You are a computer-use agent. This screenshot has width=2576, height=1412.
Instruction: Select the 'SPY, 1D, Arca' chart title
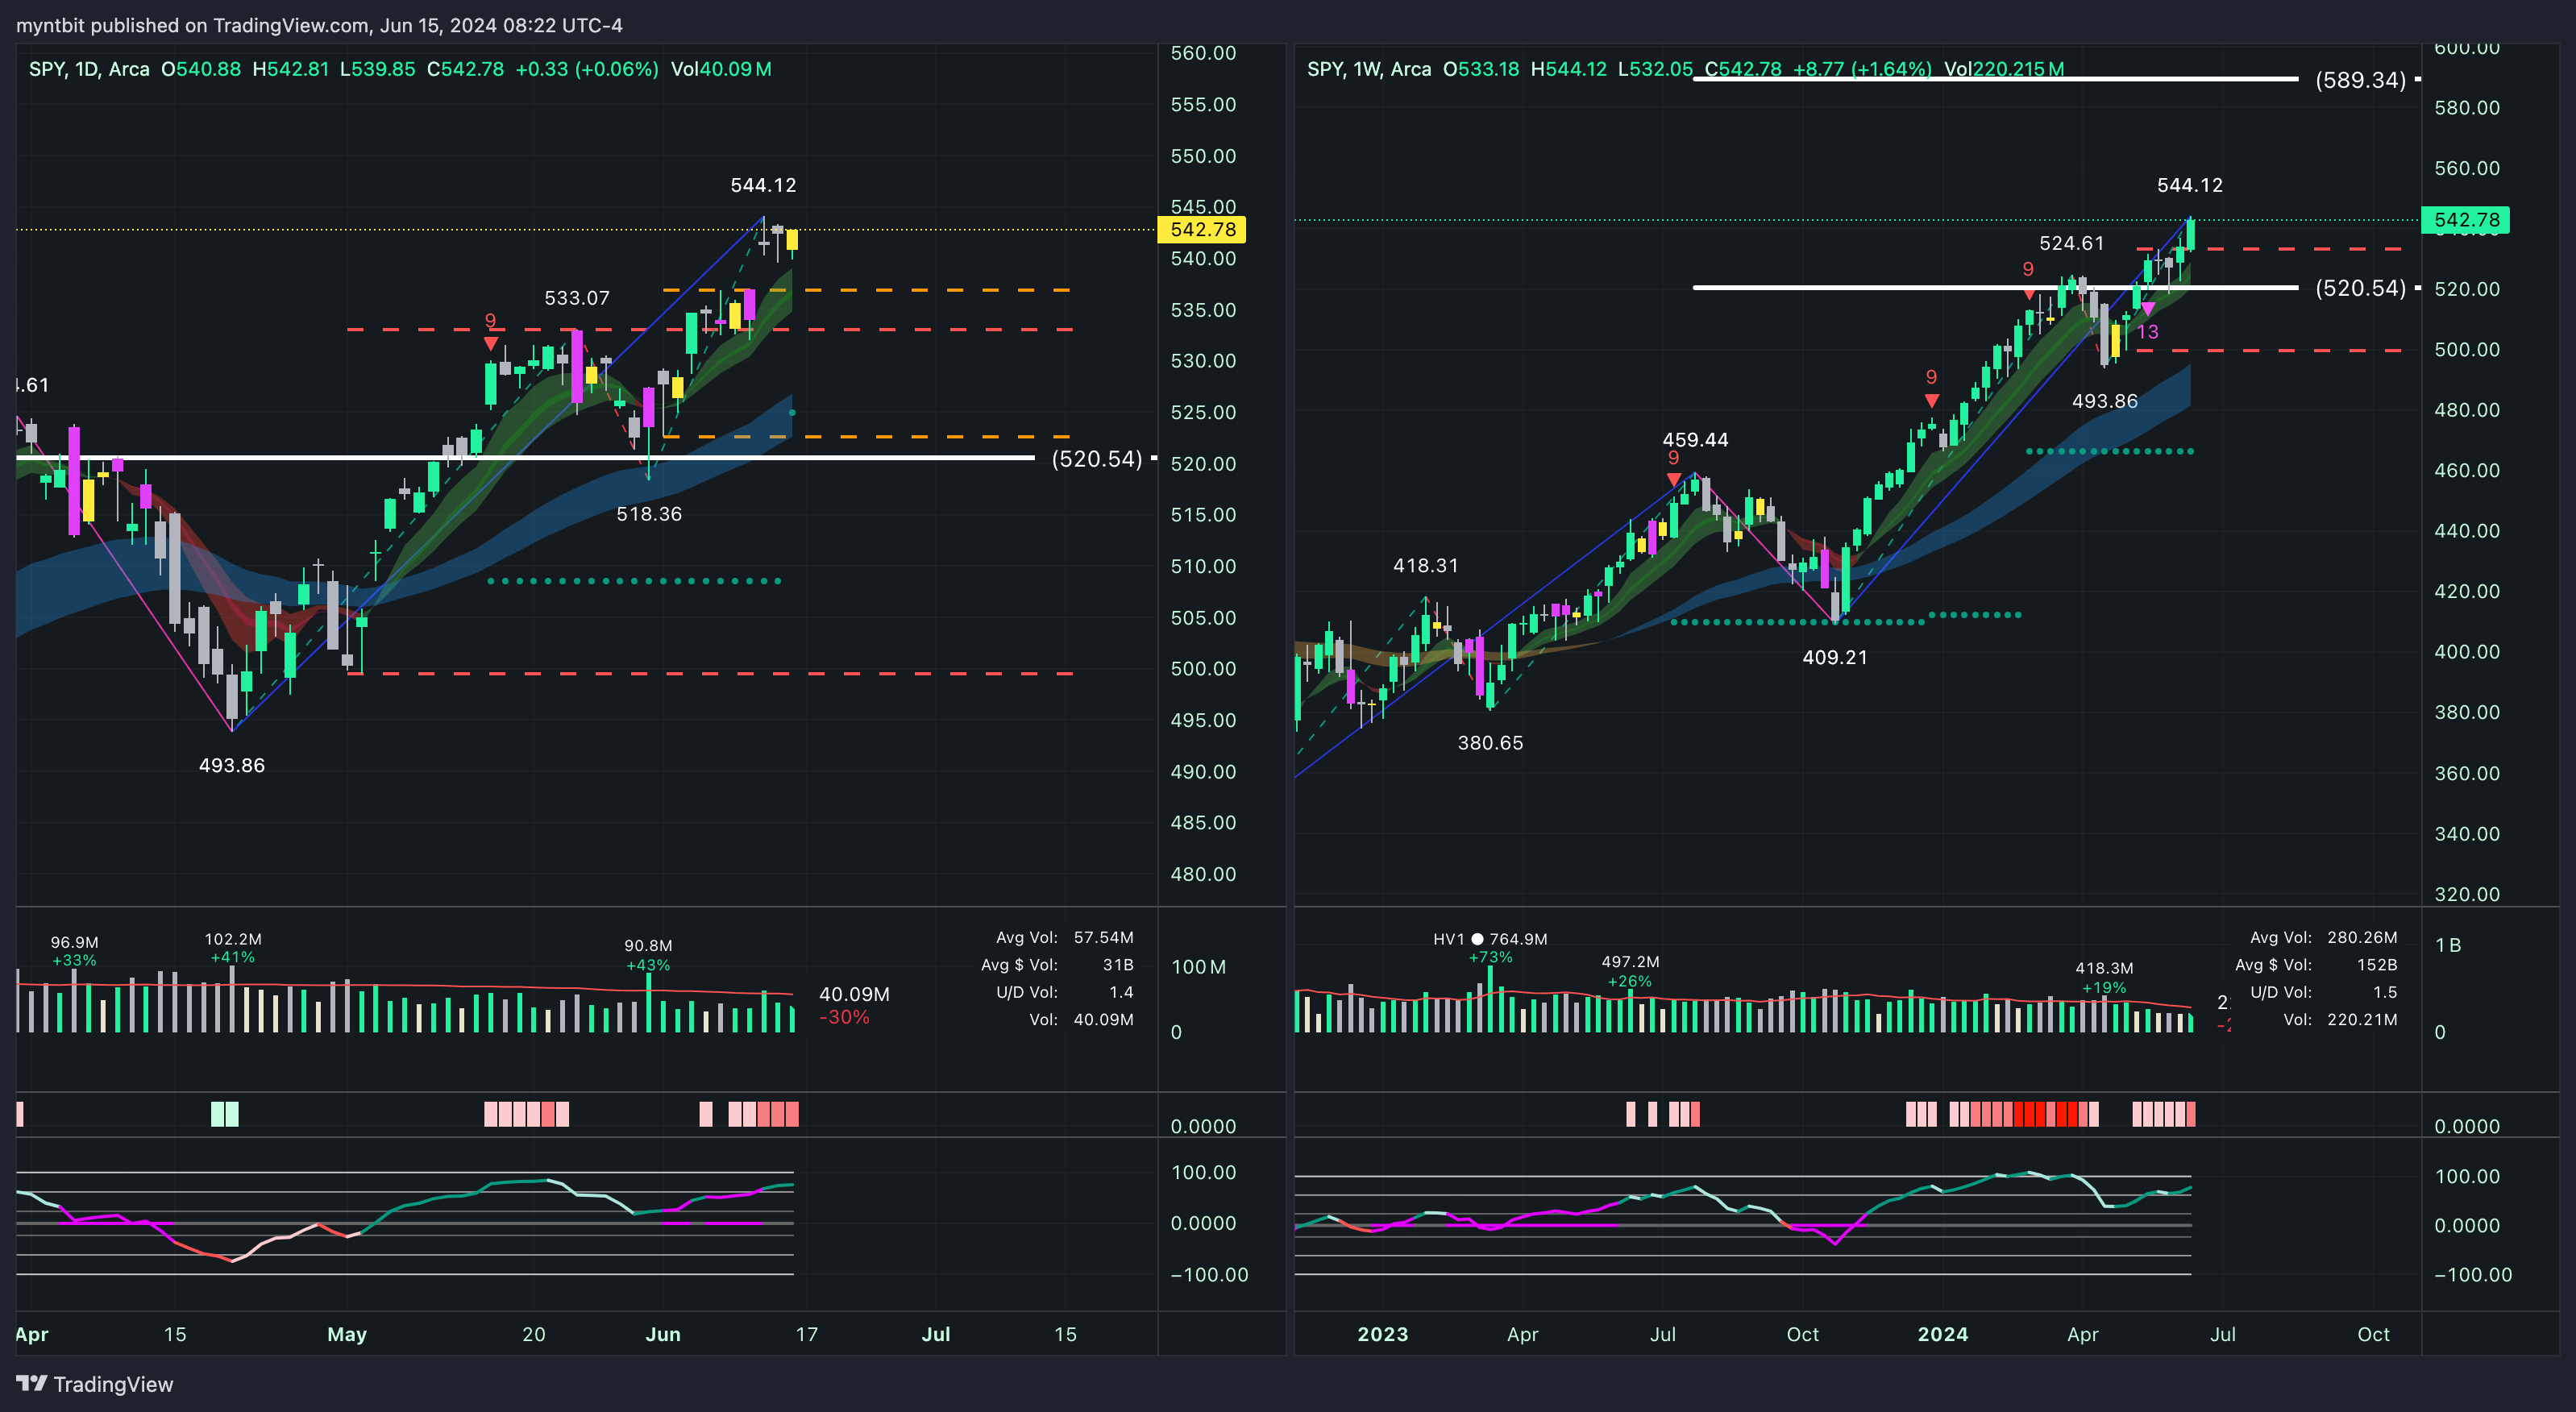[x=89, y=69]
